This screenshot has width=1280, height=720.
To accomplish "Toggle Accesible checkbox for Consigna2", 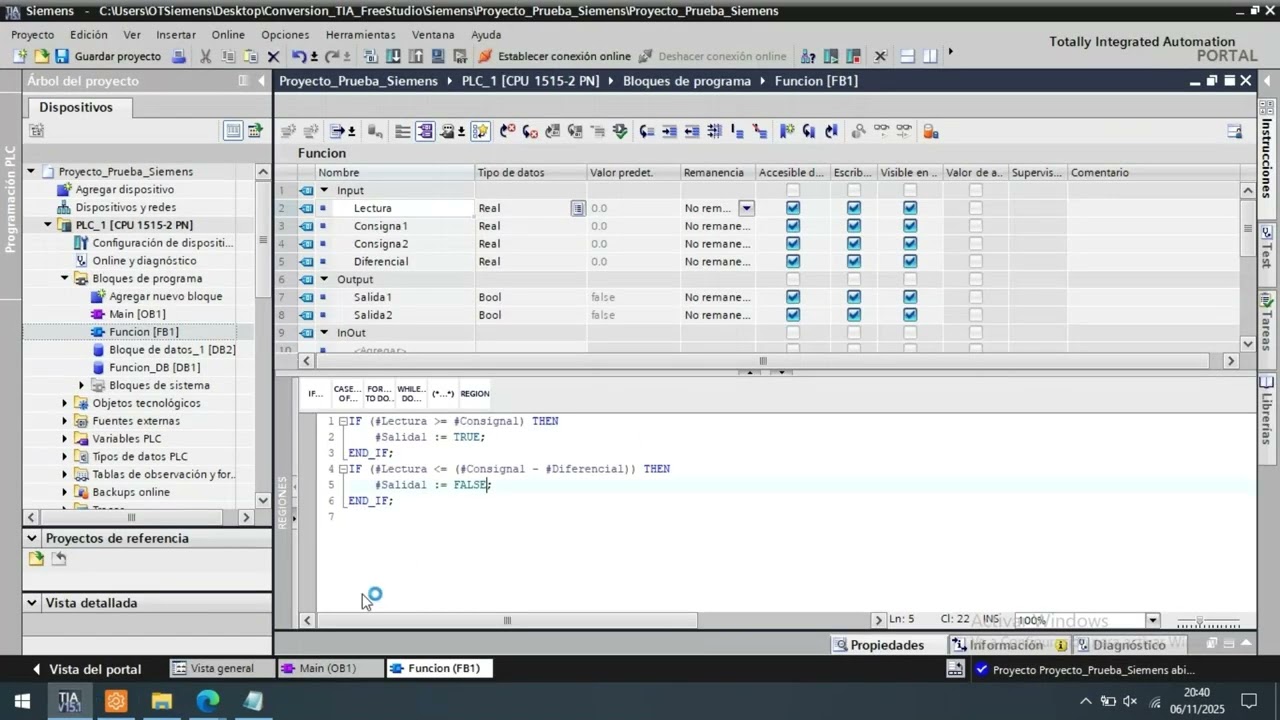I will click(x=793, y=244).
